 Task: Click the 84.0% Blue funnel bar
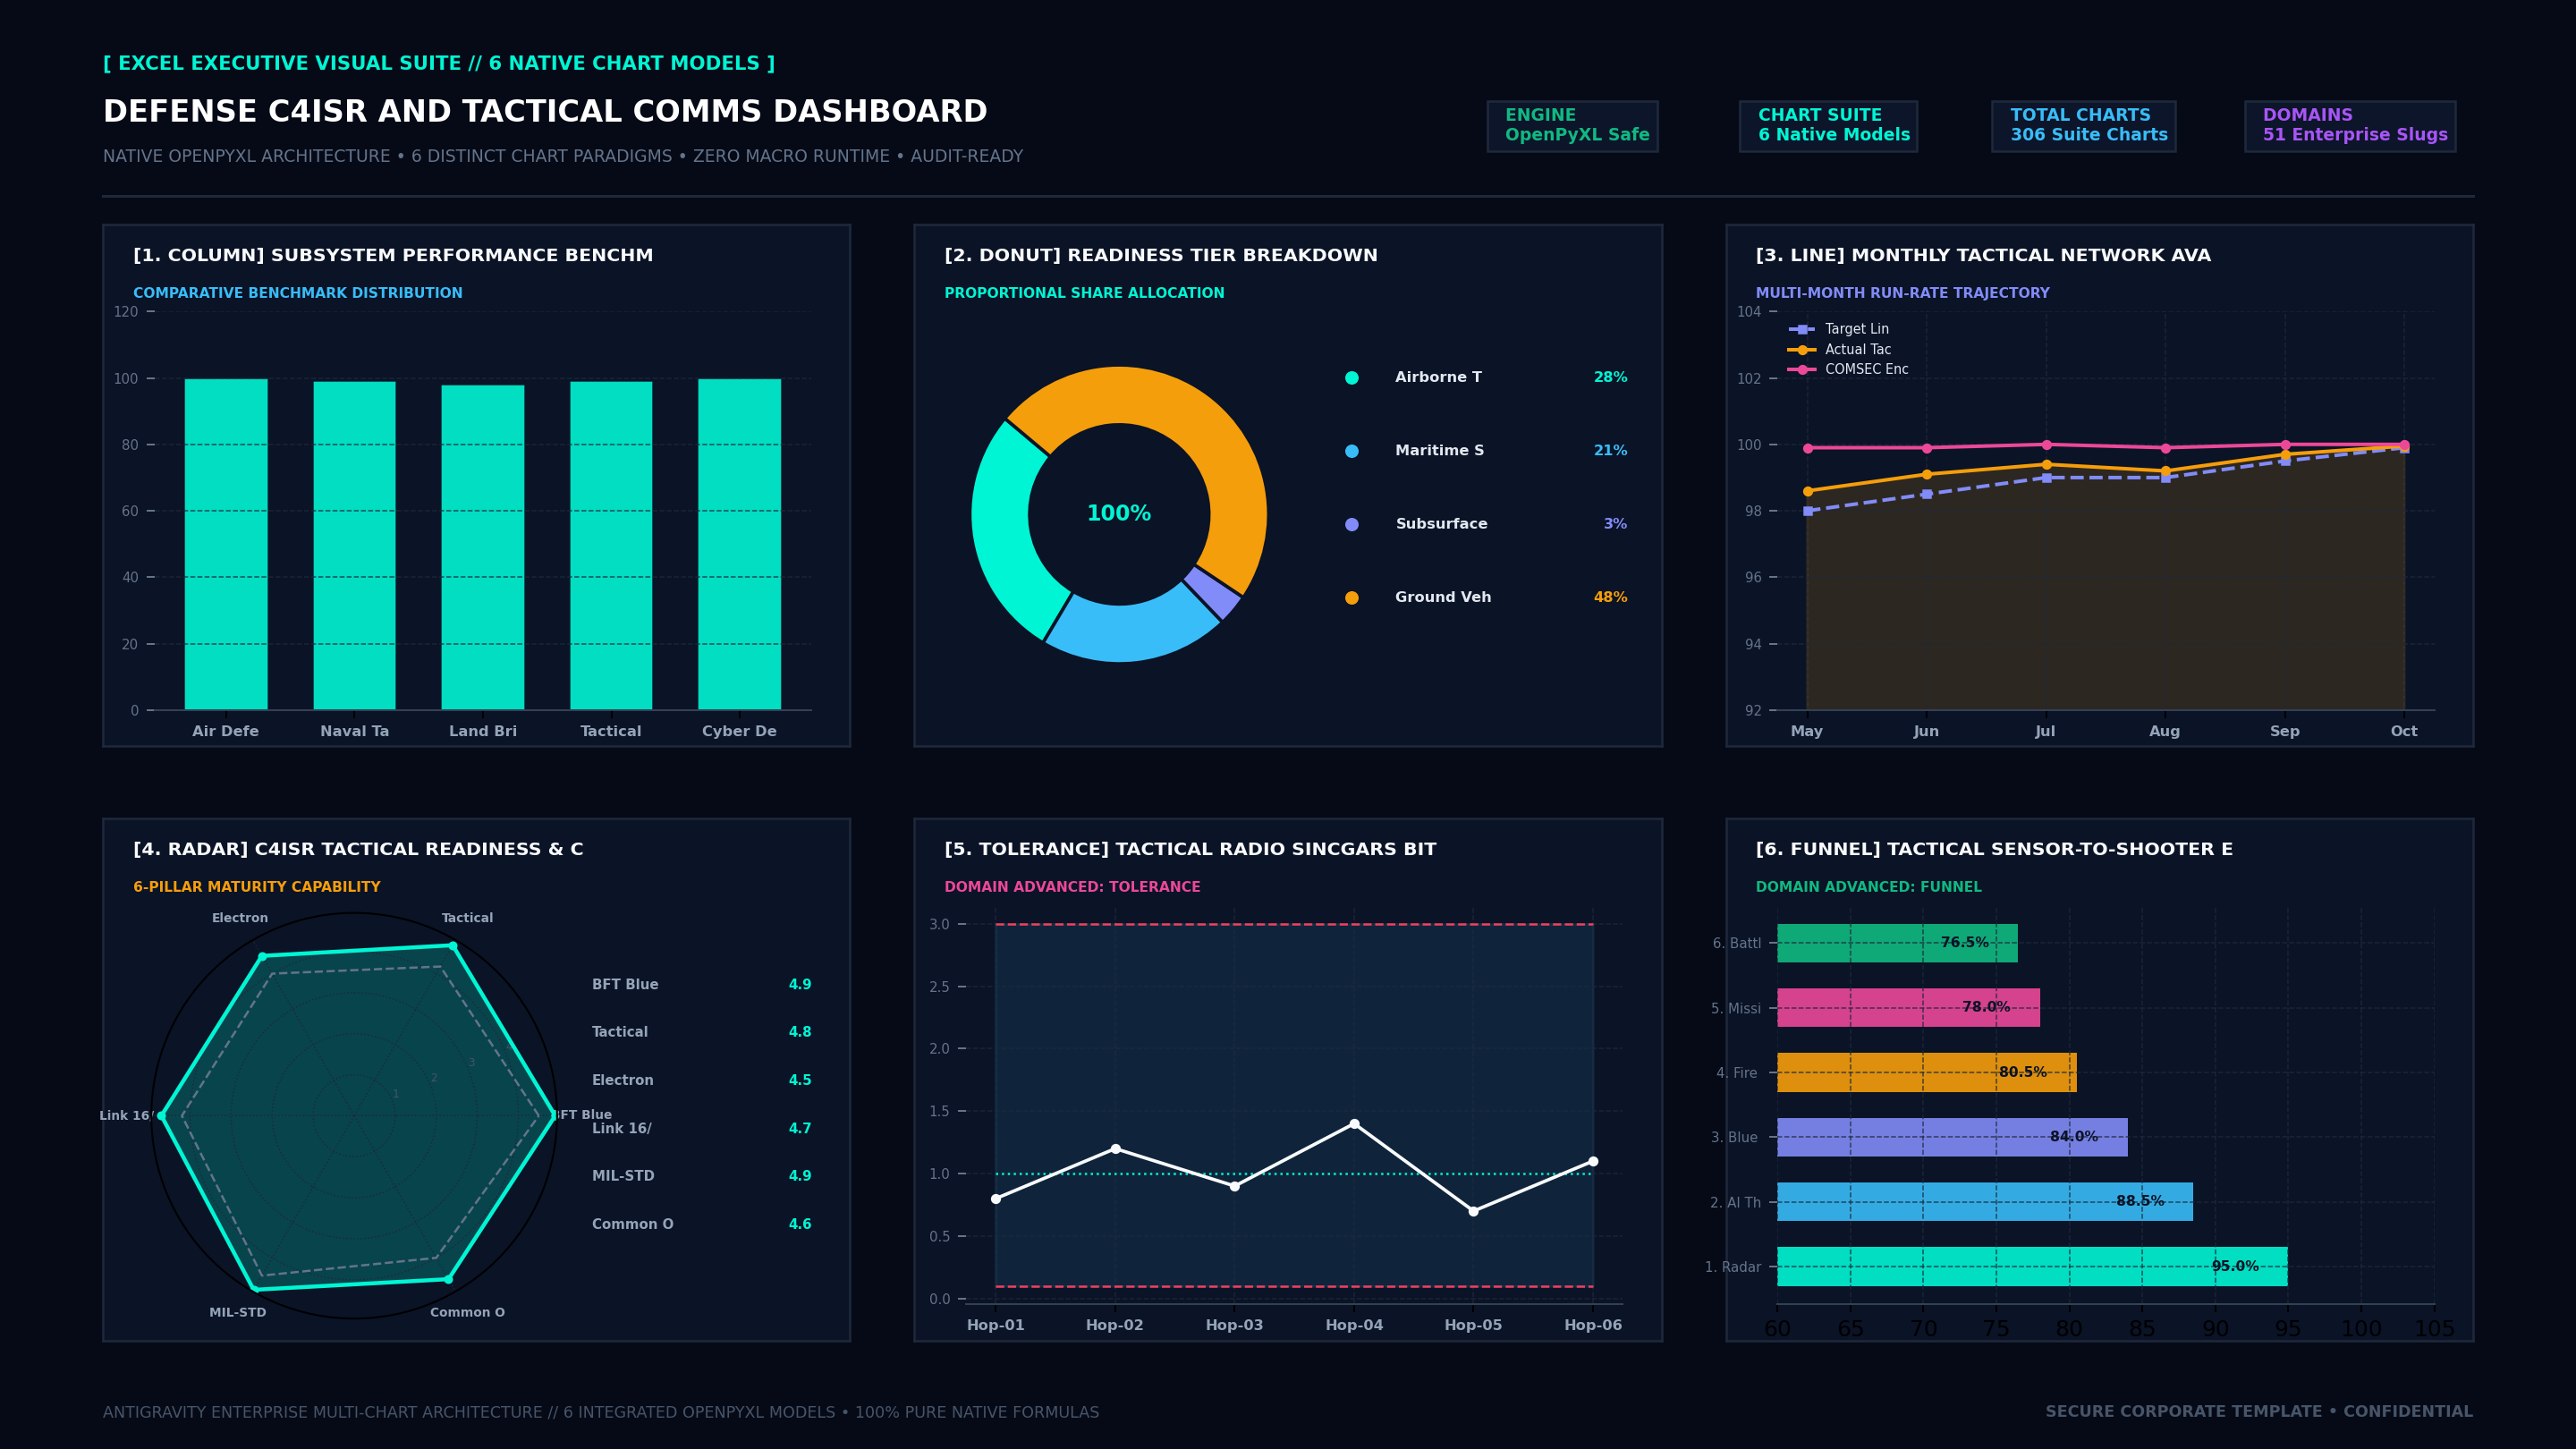1952,1137
